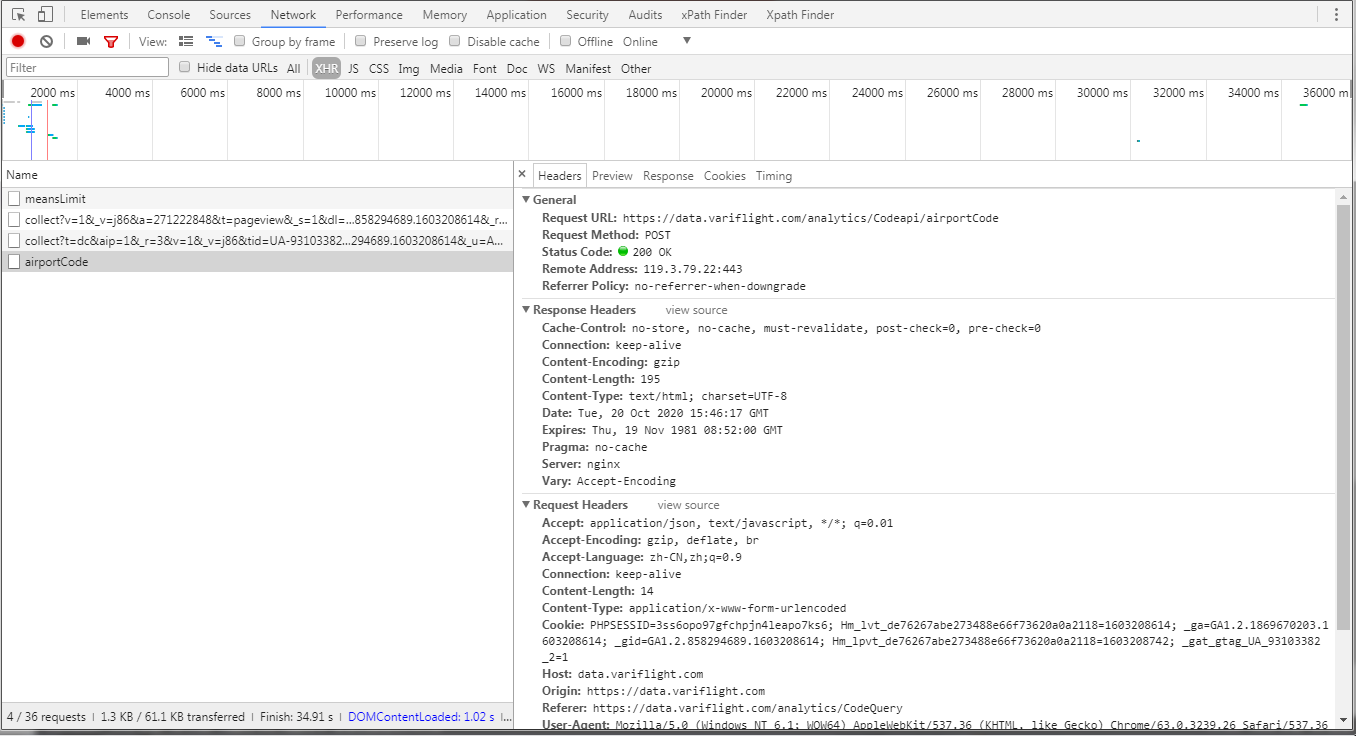Viewport: 1356px width, 736px height.
Task: Click into the Filter text field
Action: tap(88, 67)
